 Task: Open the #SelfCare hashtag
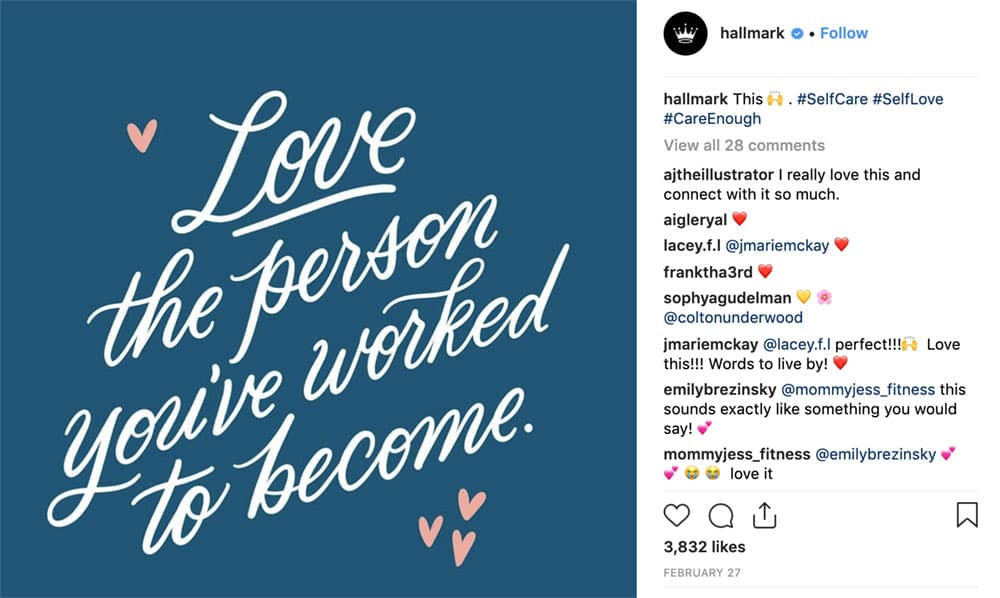832,99
